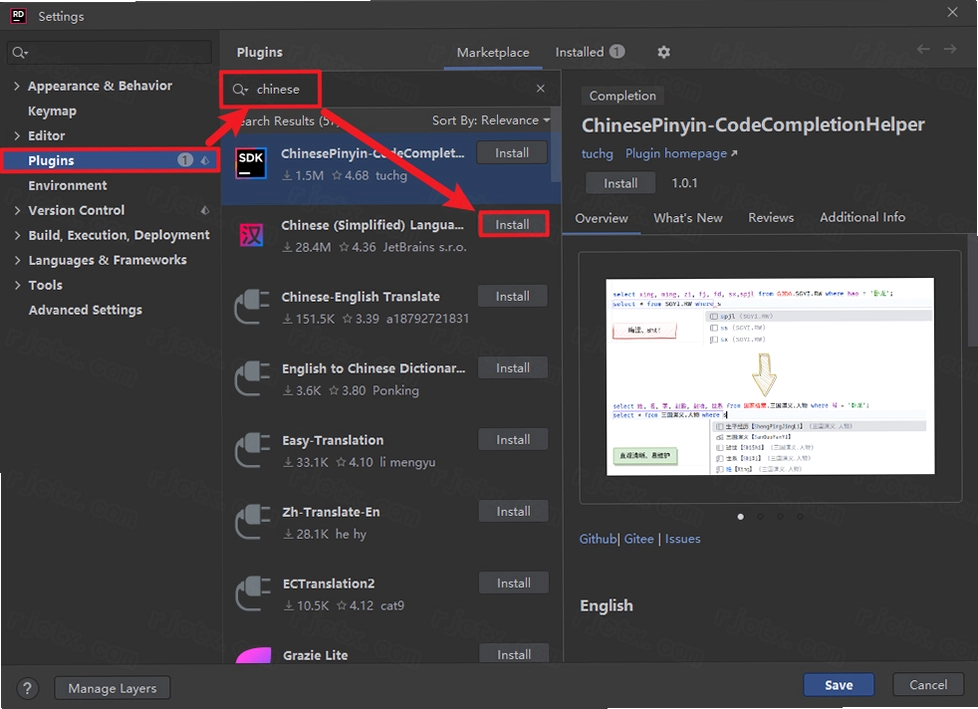Open the Additional Info tab

coord(862,218)
